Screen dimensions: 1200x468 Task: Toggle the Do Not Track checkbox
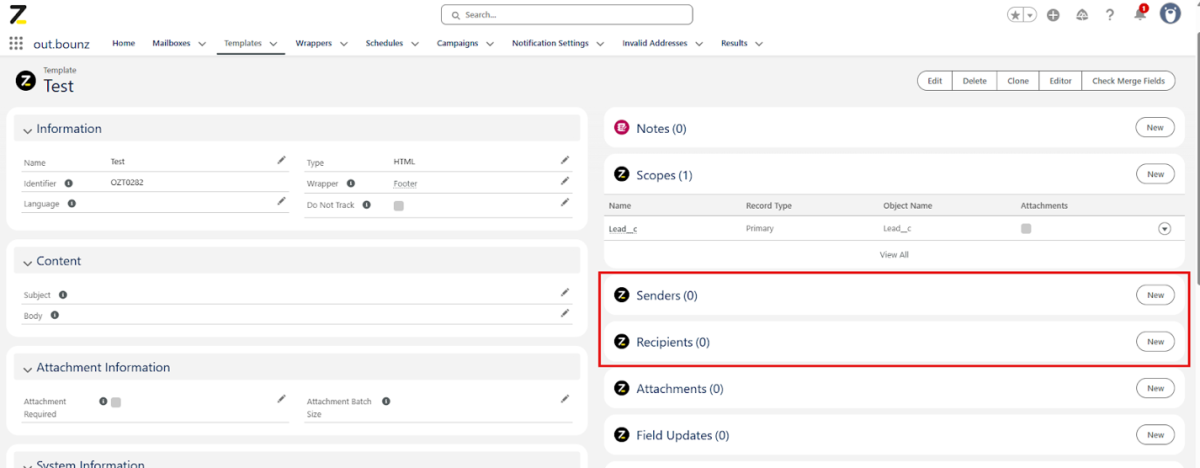(x=399, y=205)
